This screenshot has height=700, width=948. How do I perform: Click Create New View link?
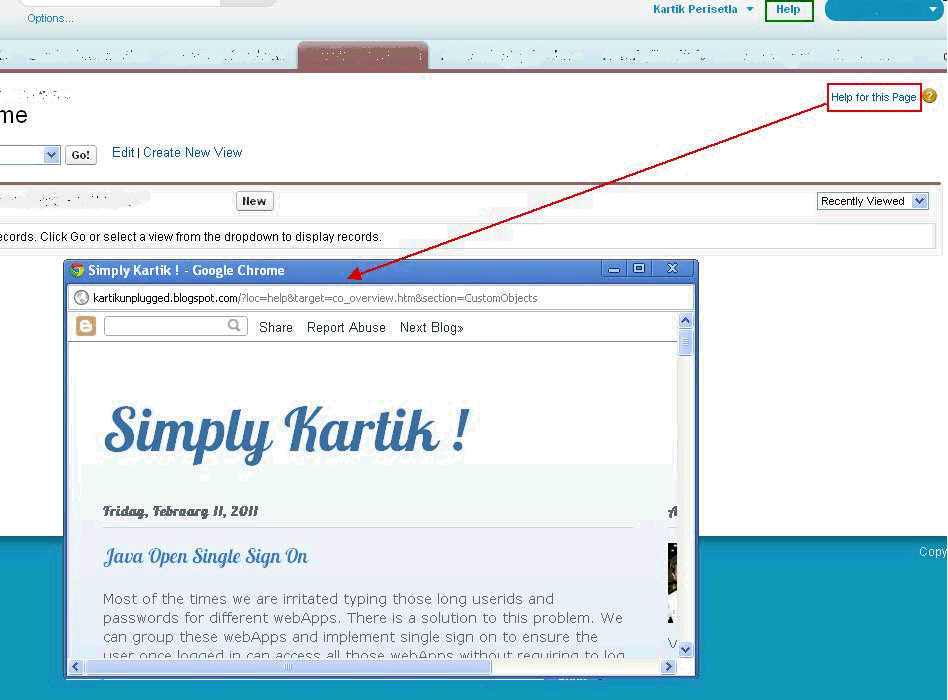192,152
